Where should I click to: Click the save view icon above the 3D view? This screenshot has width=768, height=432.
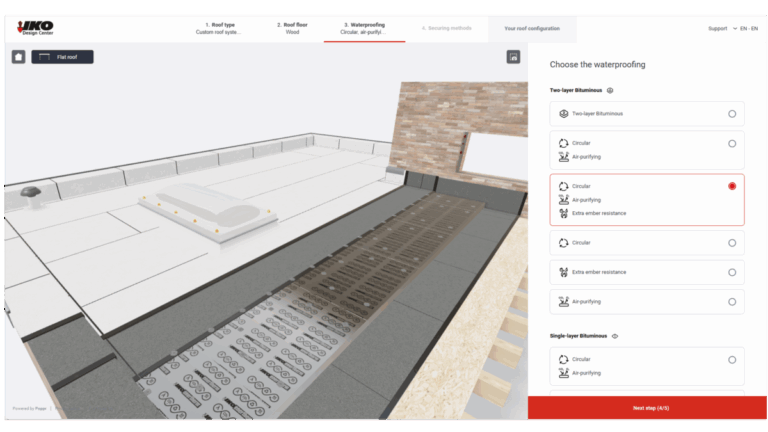513,57
